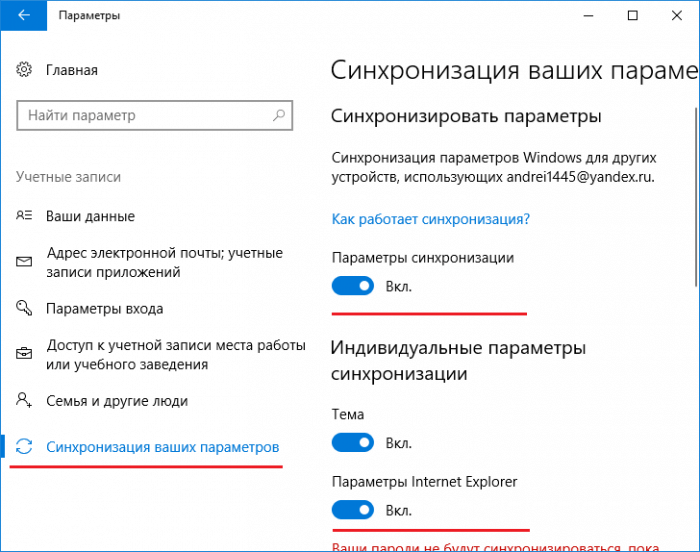700x552 pixels.
Task: Open Главная via the gear icon
Action: pyautogui.click(x=24, y=70)
